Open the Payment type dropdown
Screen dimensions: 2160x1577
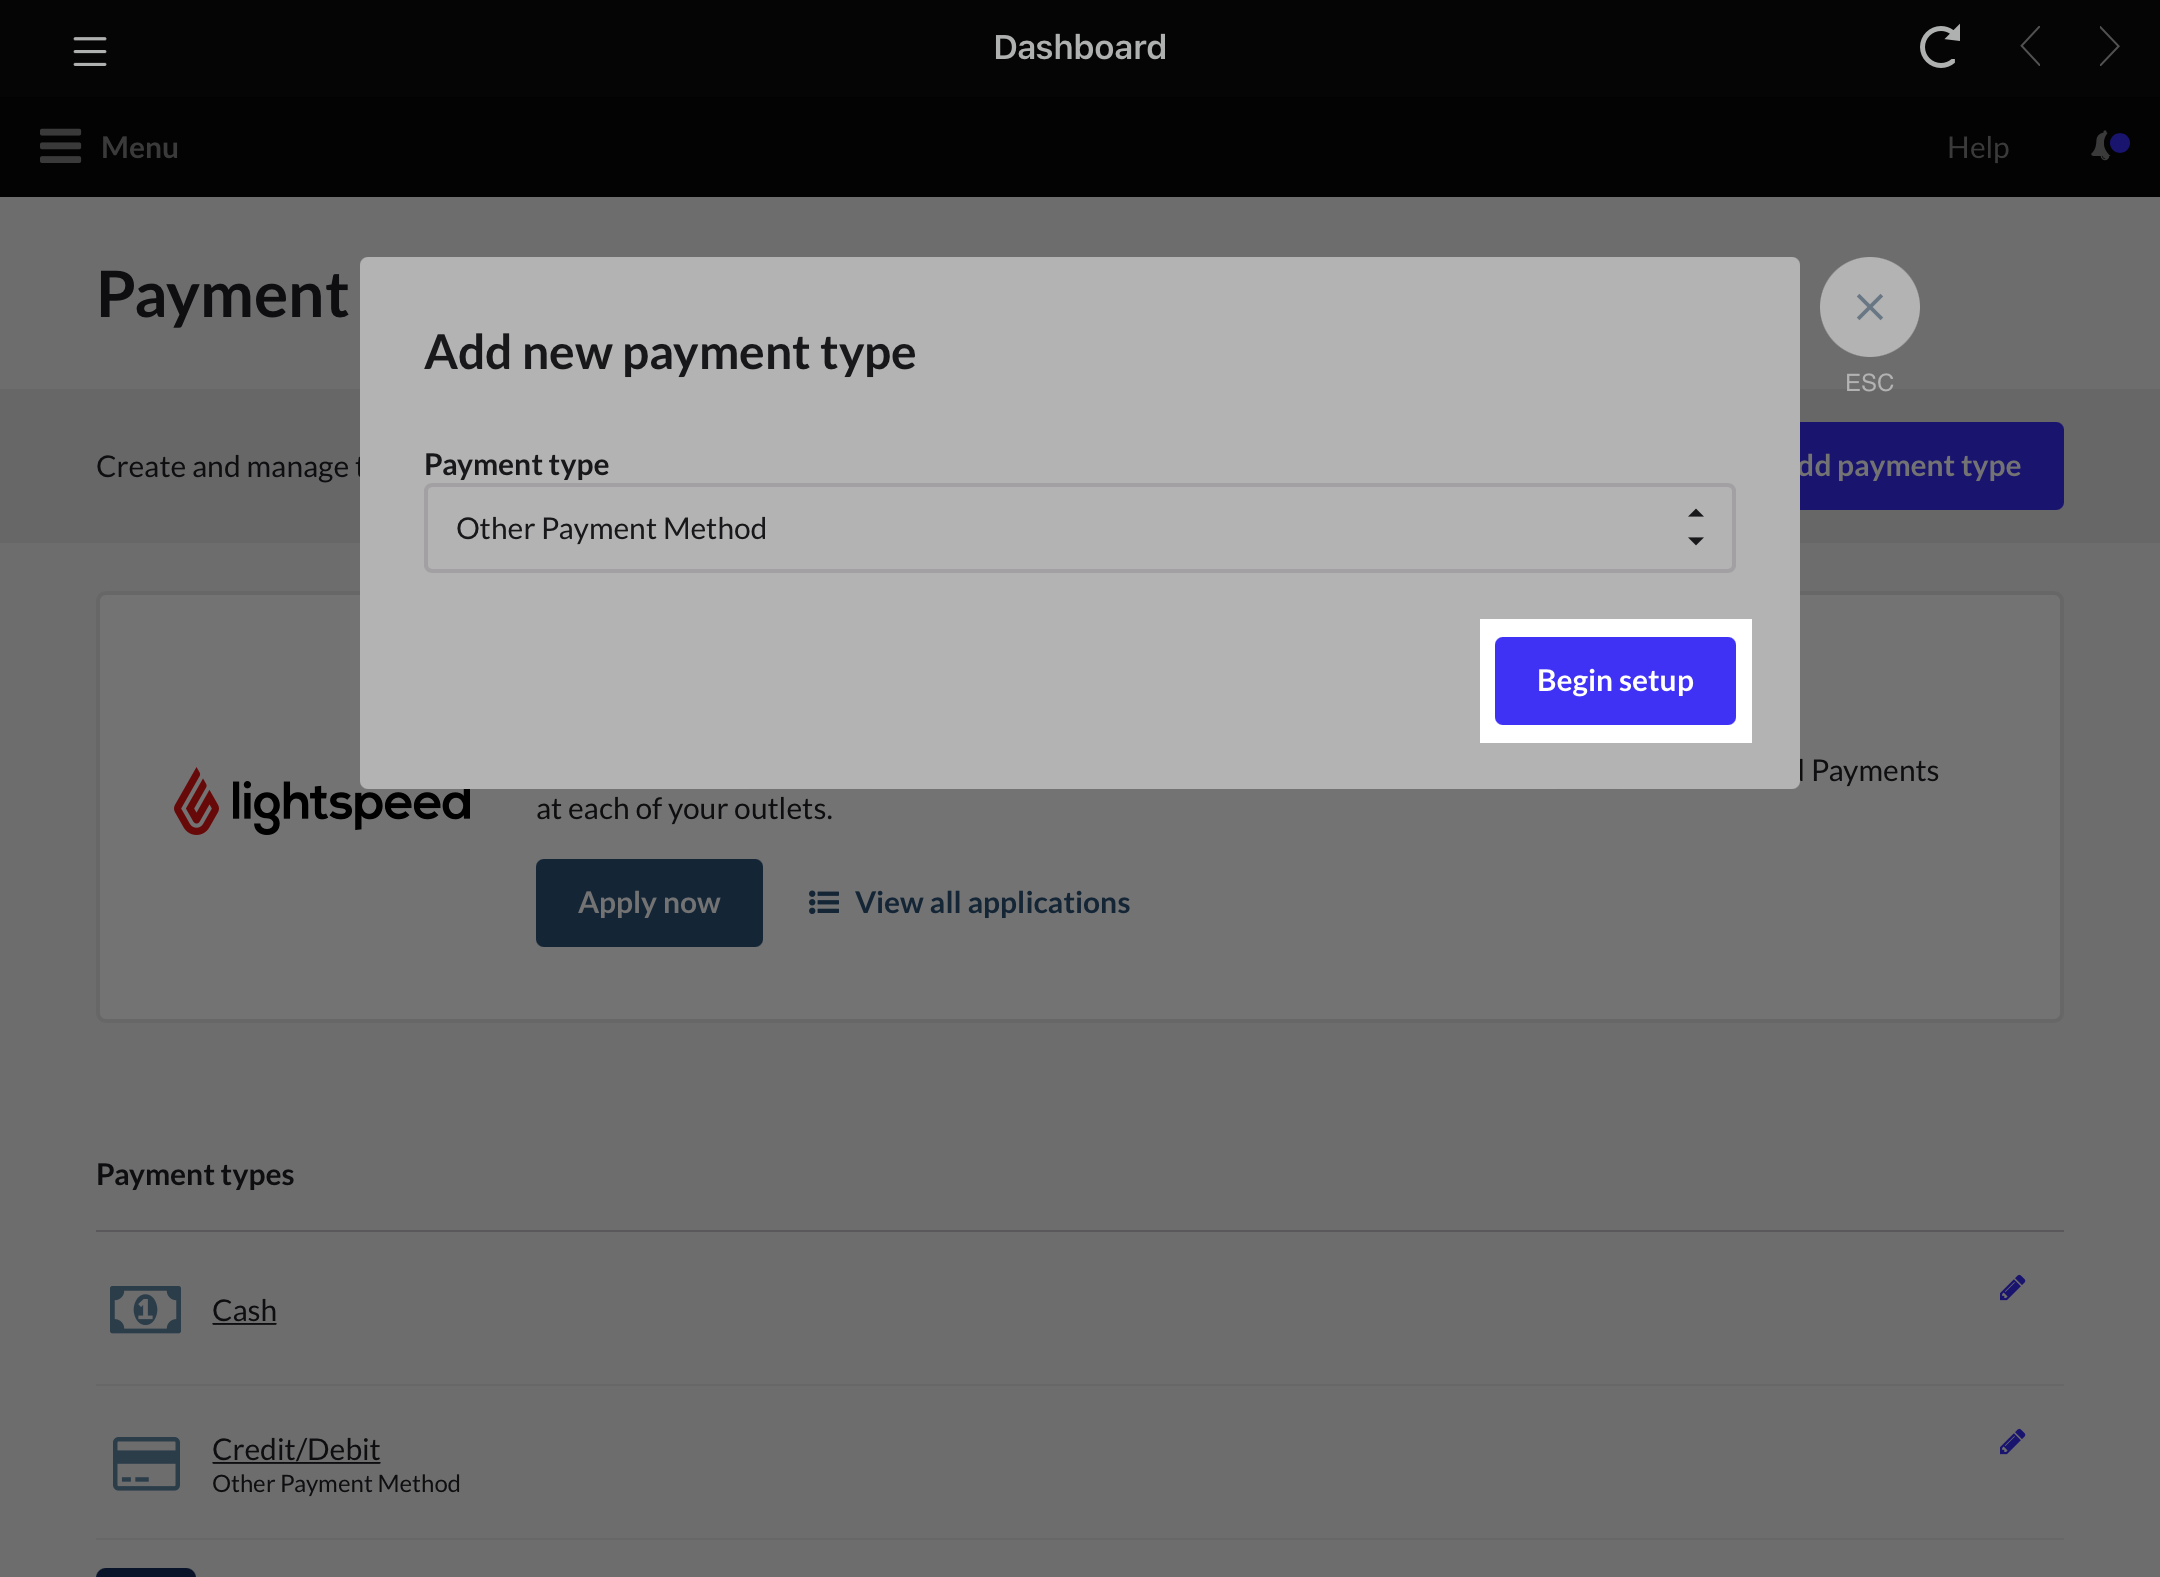click(x=1079, y=528)
